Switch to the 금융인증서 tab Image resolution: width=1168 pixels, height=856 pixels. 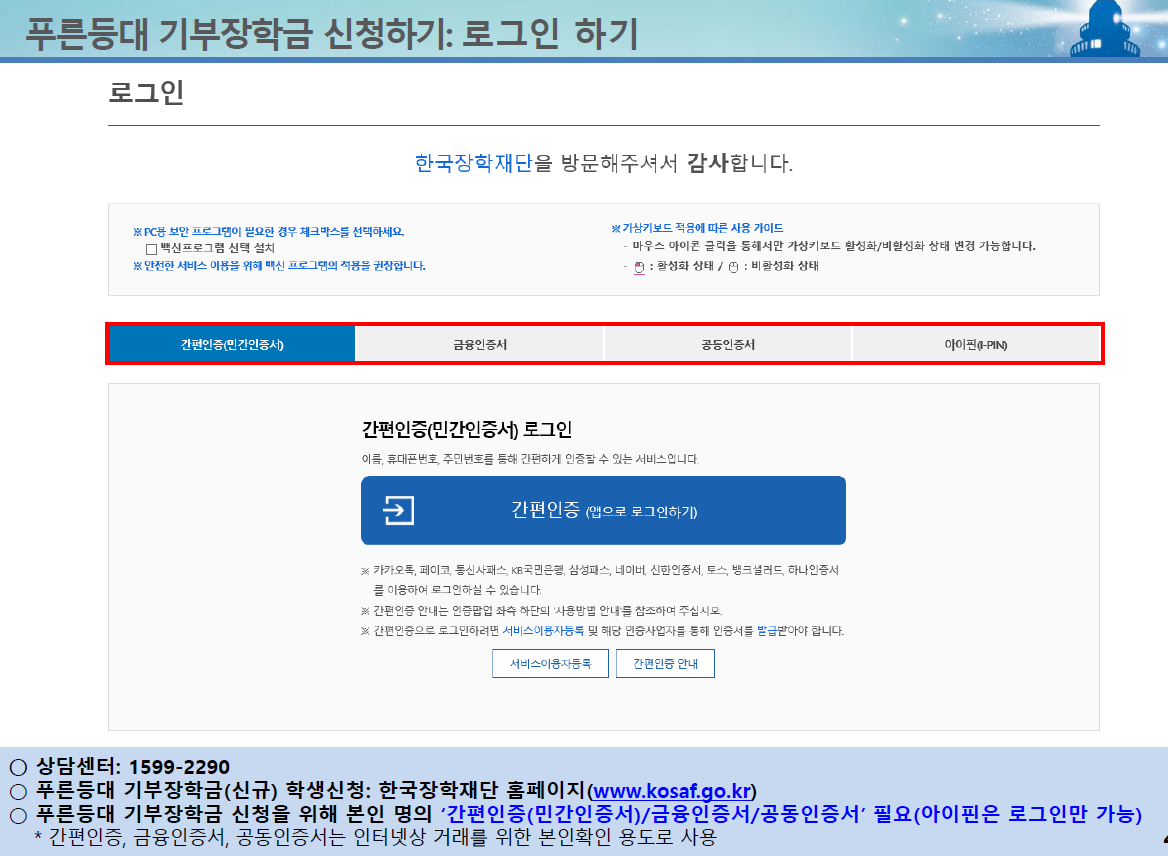[479, 343]
